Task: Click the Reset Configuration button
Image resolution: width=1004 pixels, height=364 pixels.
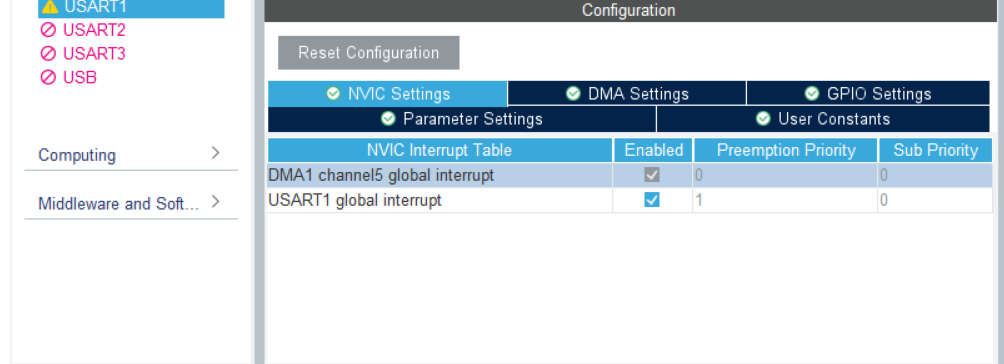Action: tap(368, 53)
